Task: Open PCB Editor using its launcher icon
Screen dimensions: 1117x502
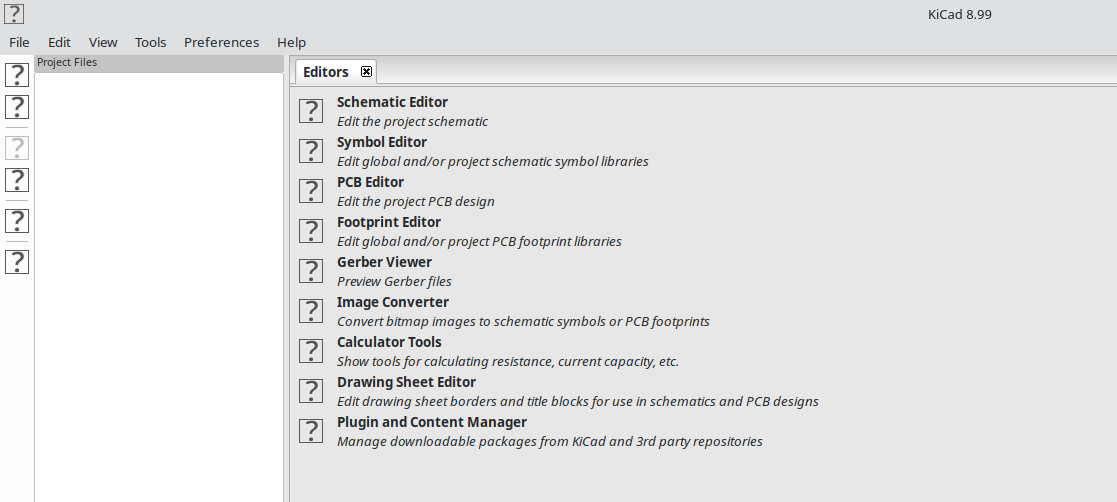Action: [x=311, y=191]
